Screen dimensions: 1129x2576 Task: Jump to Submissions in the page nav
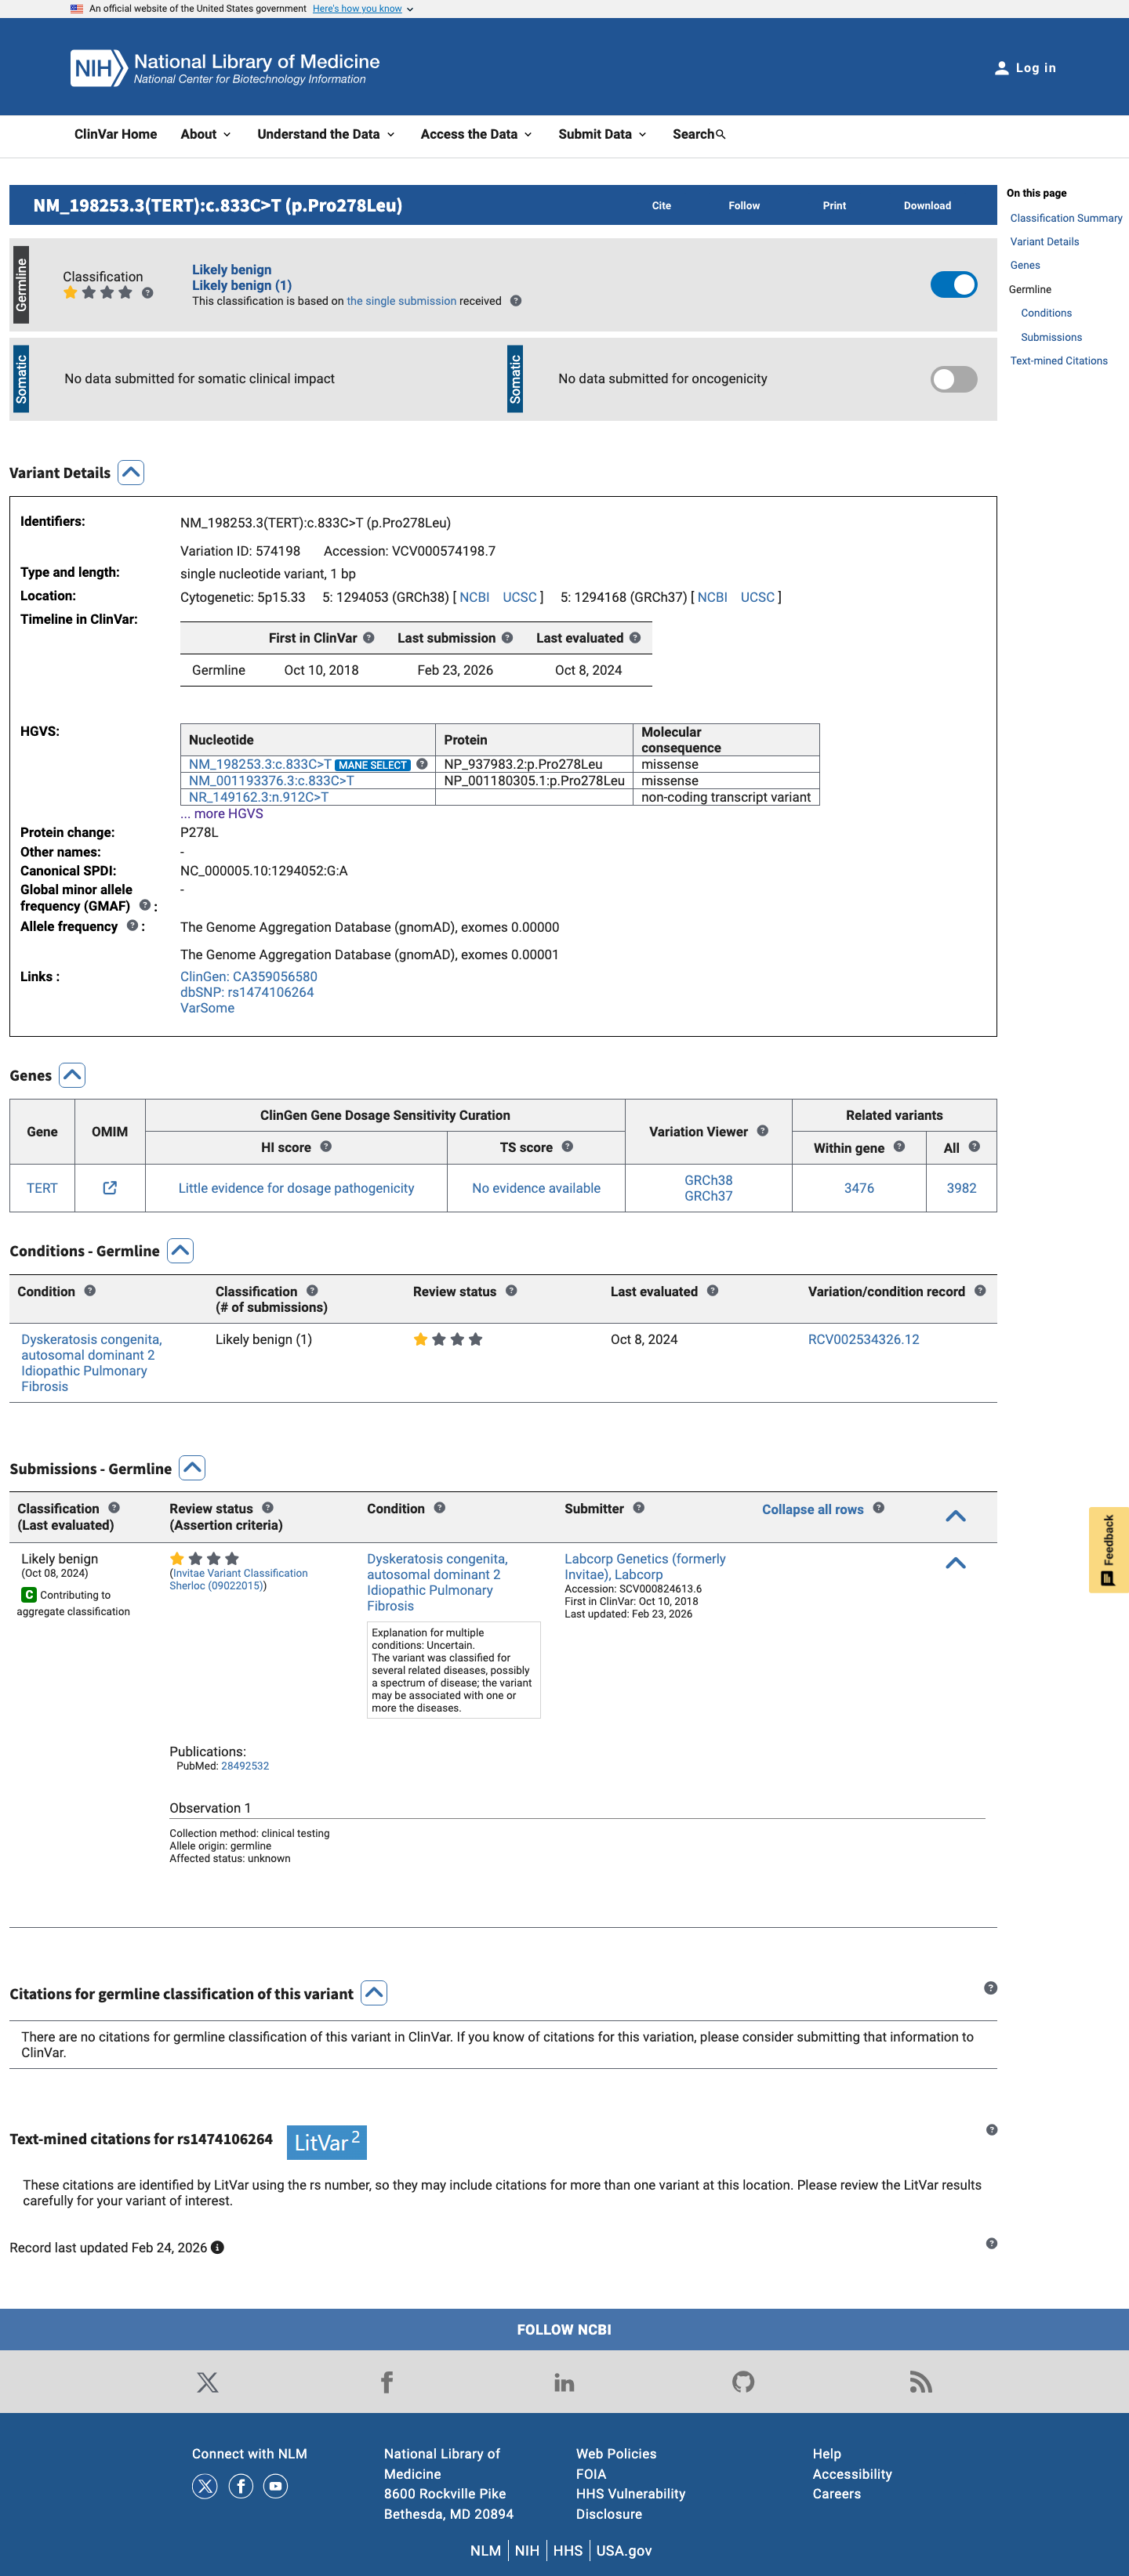[x=1051, y=337]
